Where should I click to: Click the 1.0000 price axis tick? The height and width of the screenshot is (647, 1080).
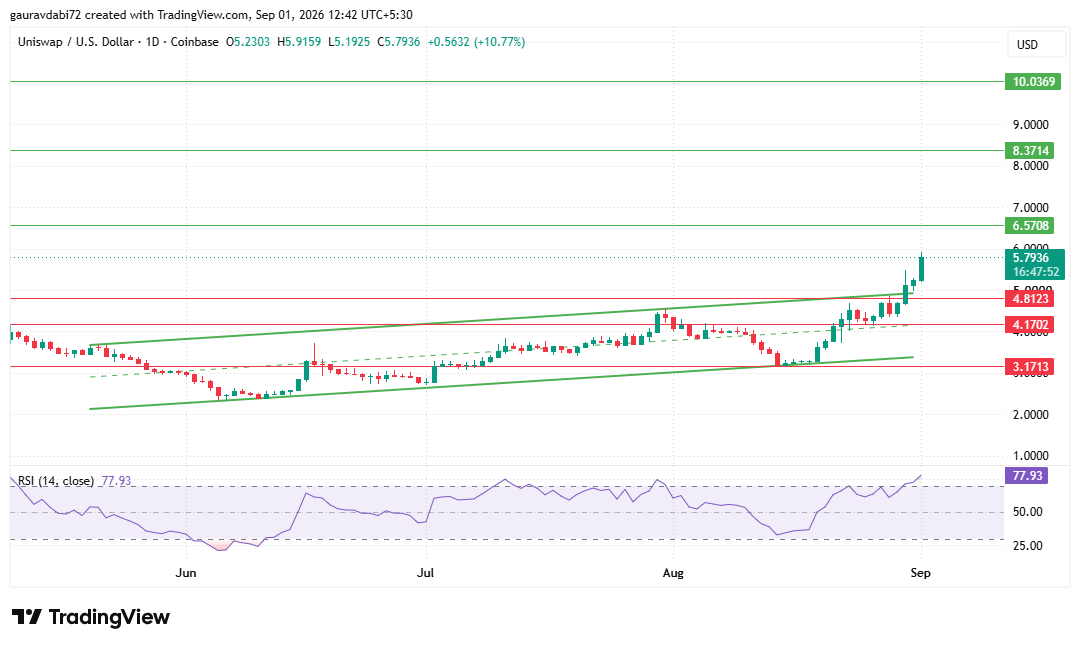pos(1030,455)
